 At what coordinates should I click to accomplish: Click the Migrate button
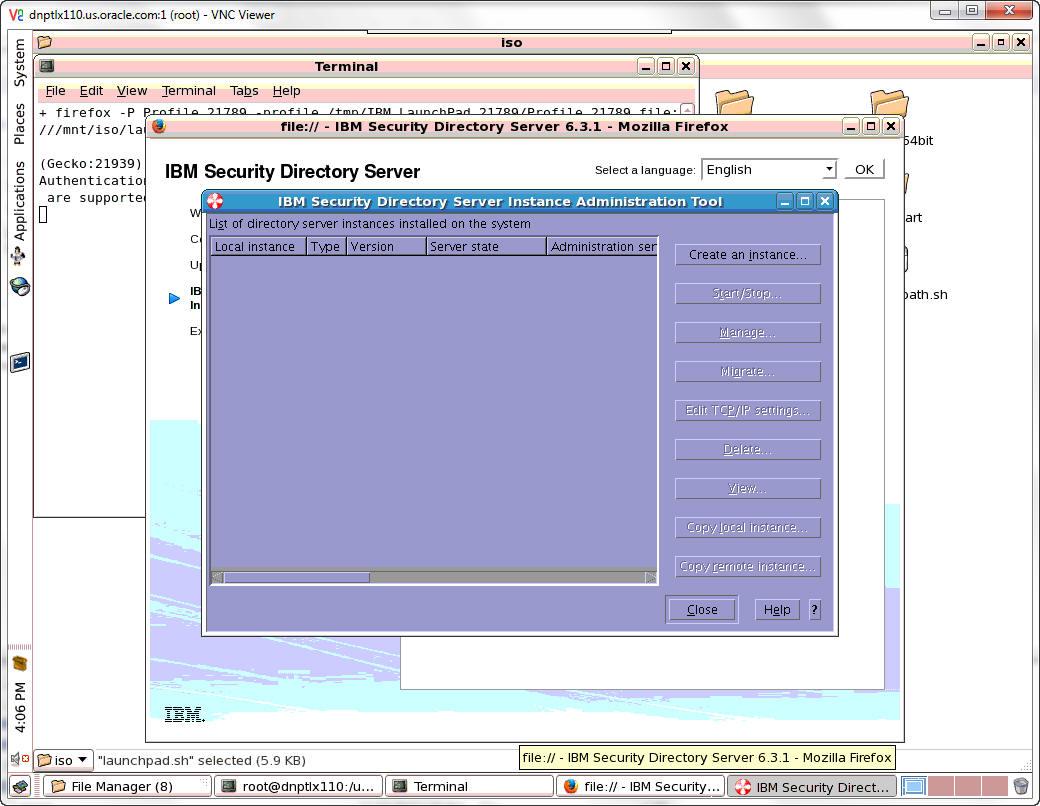[x=748, y=371]
